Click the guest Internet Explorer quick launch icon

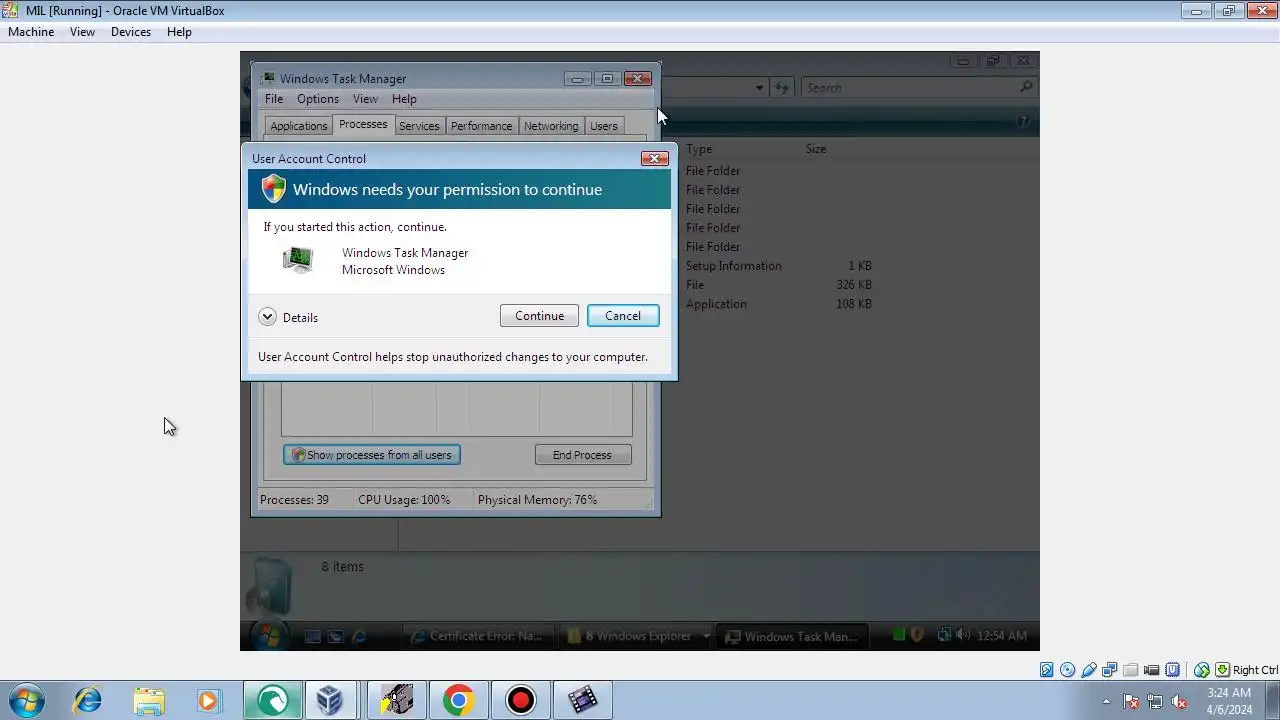click(359, 636)
